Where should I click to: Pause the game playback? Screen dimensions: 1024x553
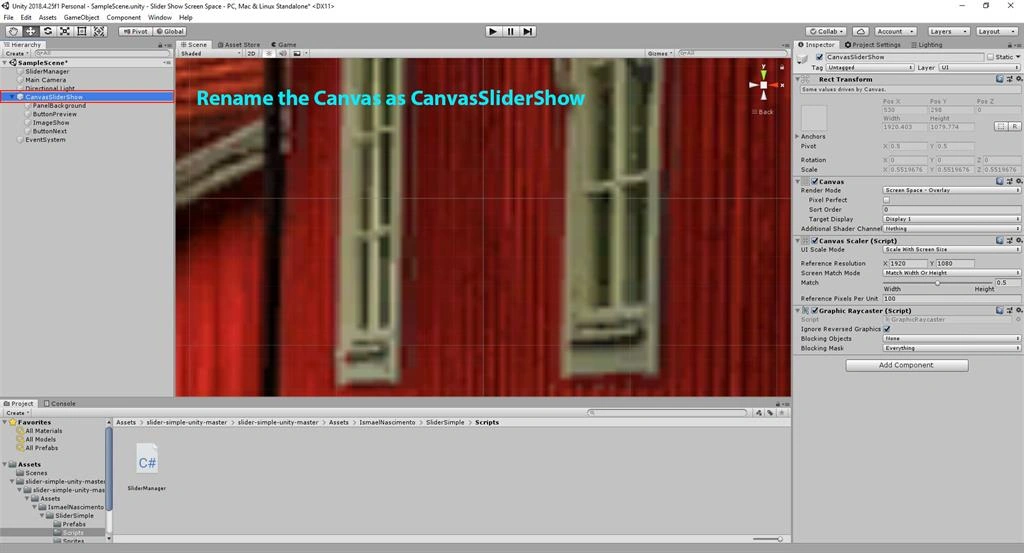[x=510, y=31]
